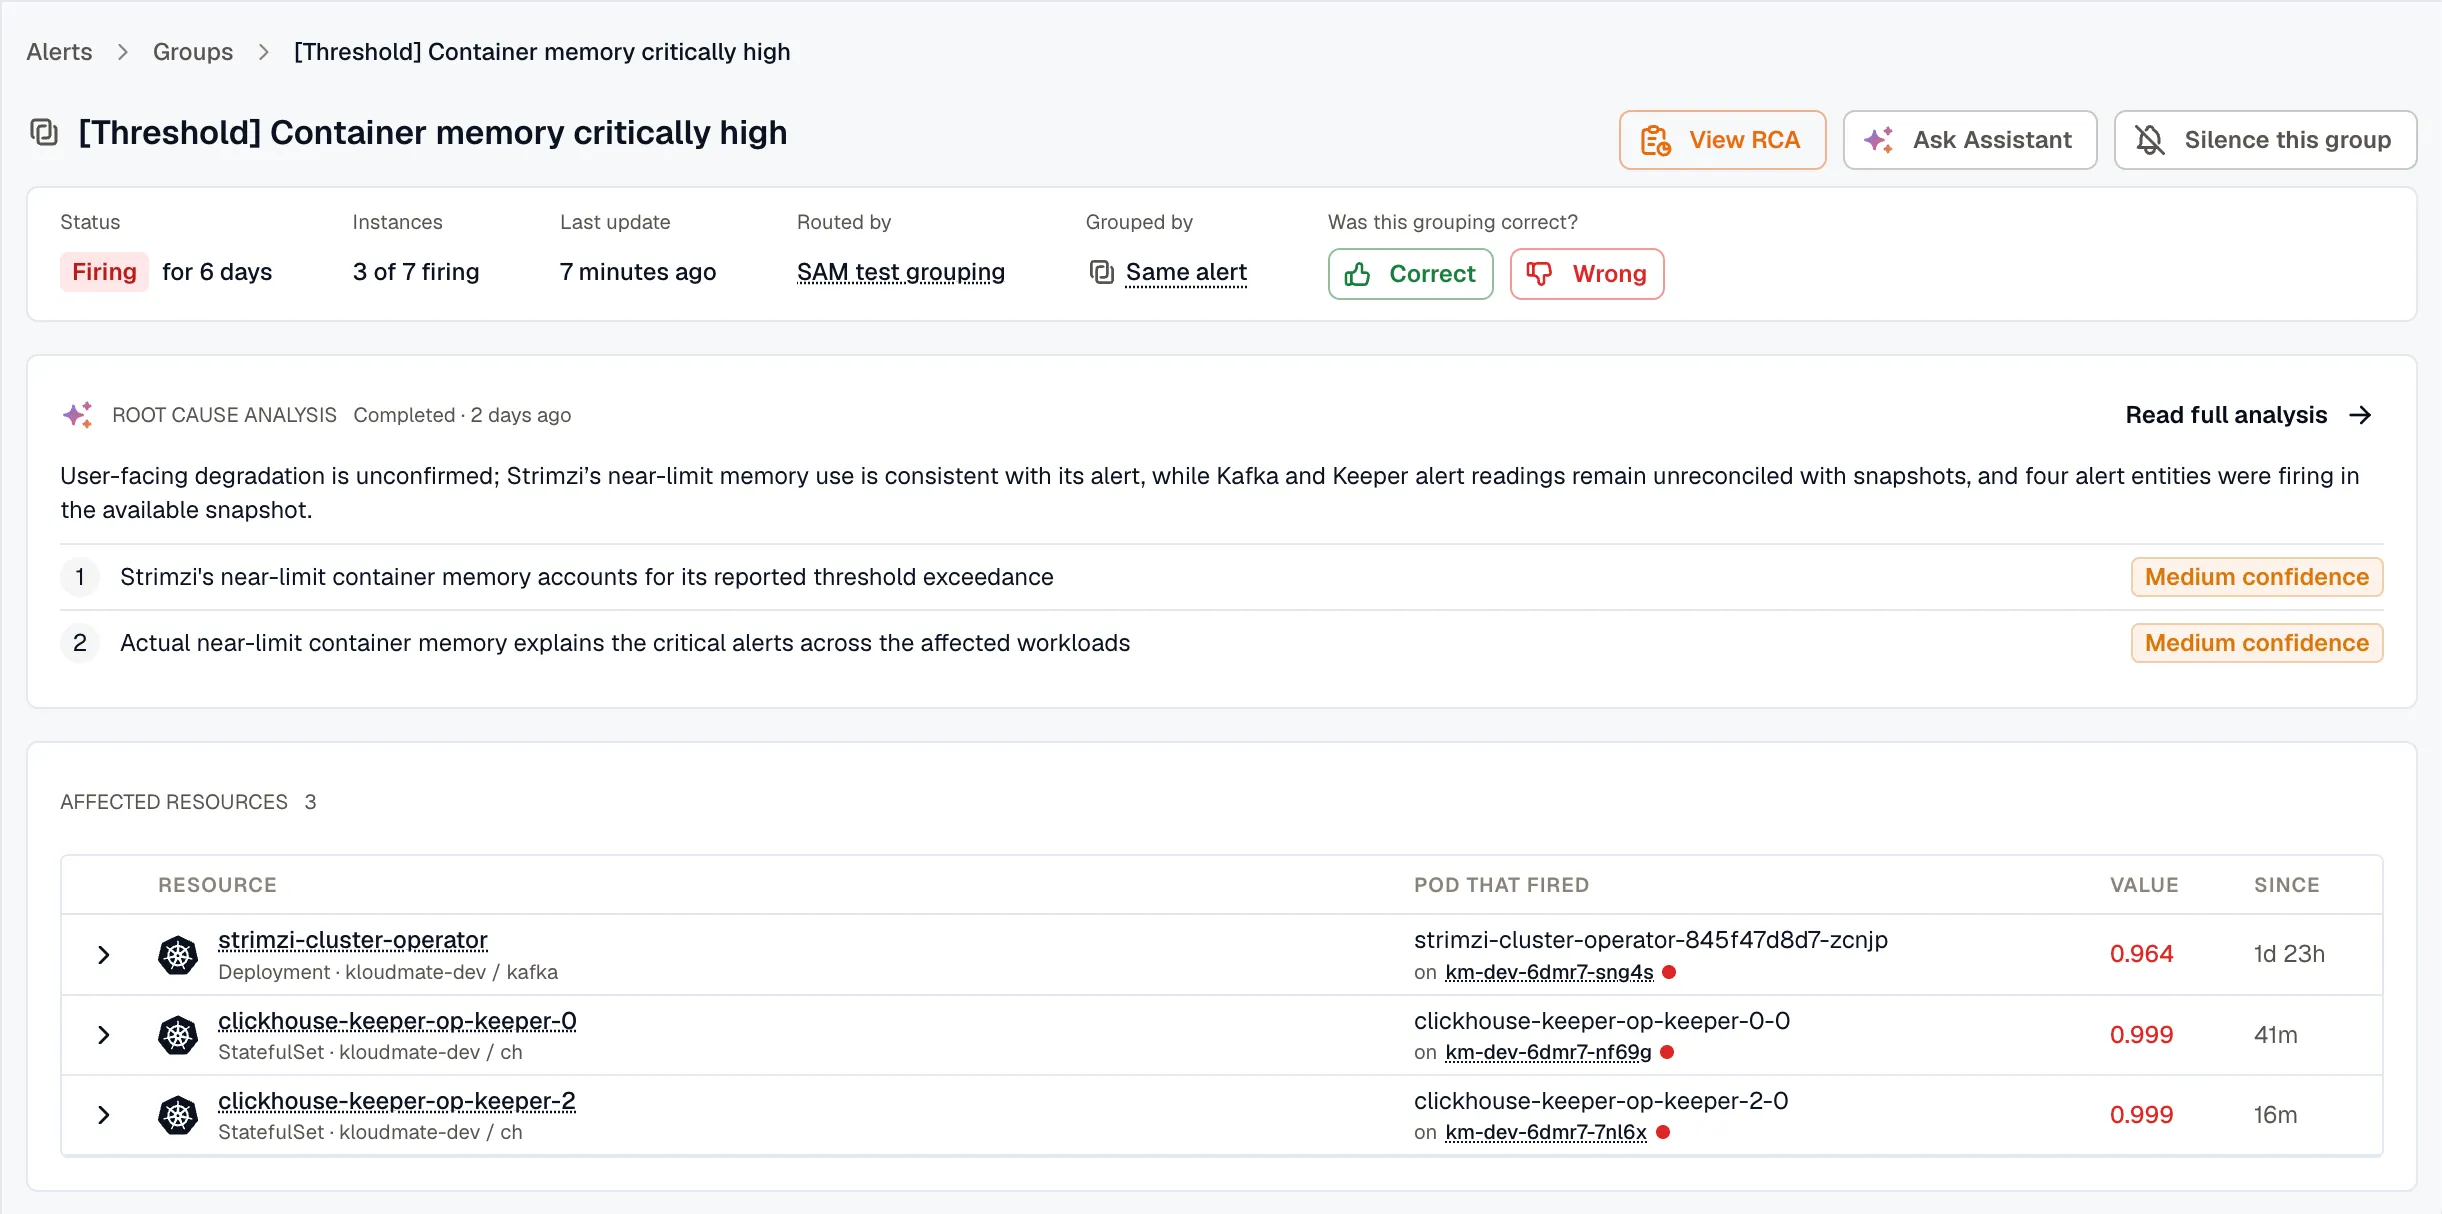Click the group icon next to Same alert

(1101, 272)
